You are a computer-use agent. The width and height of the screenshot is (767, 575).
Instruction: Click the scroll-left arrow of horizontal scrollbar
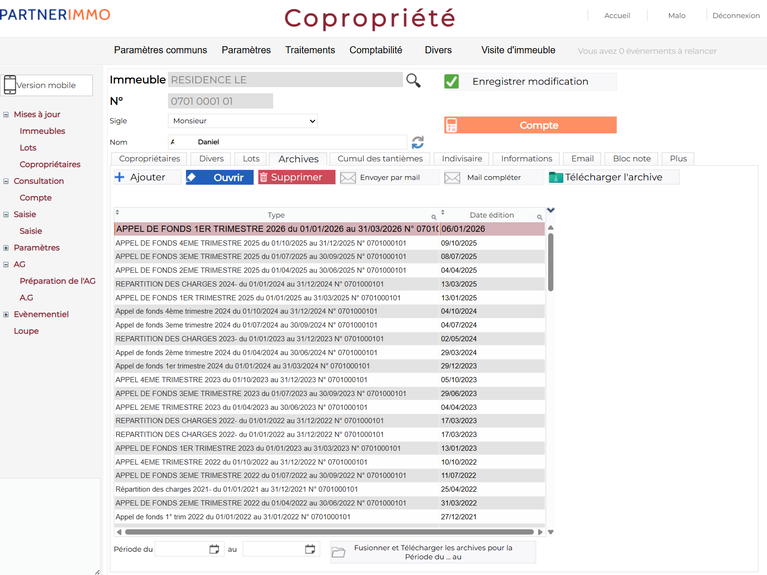pyautogui.click(x=119, y=532)
